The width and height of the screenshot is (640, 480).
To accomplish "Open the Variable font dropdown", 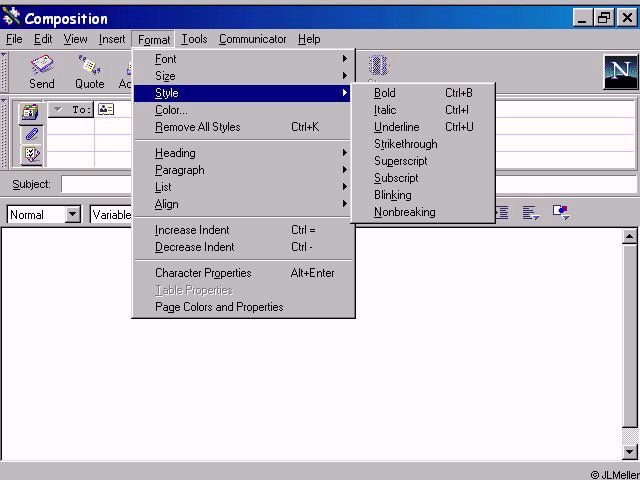I will [x=111, y=215].
